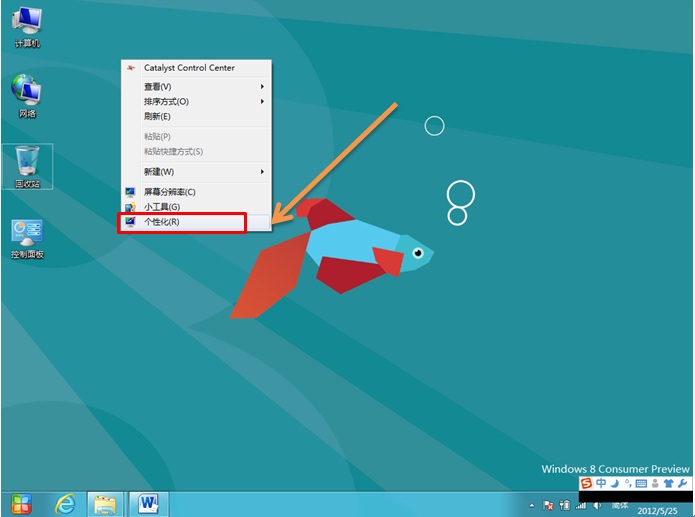The height and width of the screenshot is (517, 695).
Task: Click the 简体 language indicator
Action: (x=620, y=505)
